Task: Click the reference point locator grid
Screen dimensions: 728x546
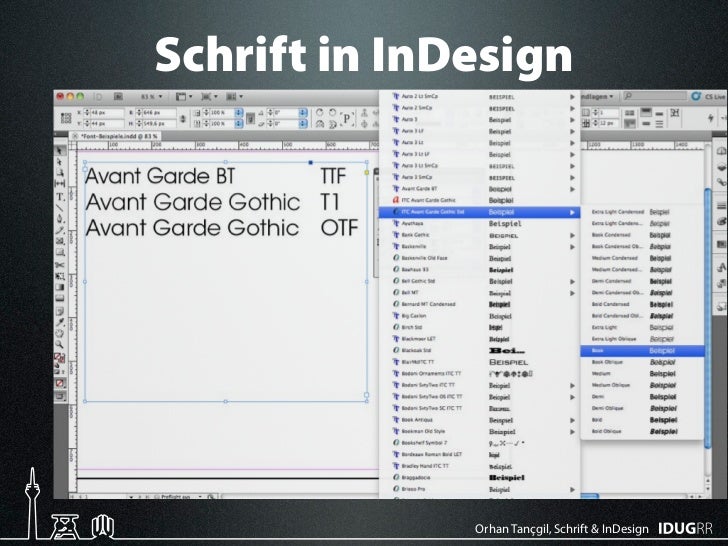Action: 66,118
